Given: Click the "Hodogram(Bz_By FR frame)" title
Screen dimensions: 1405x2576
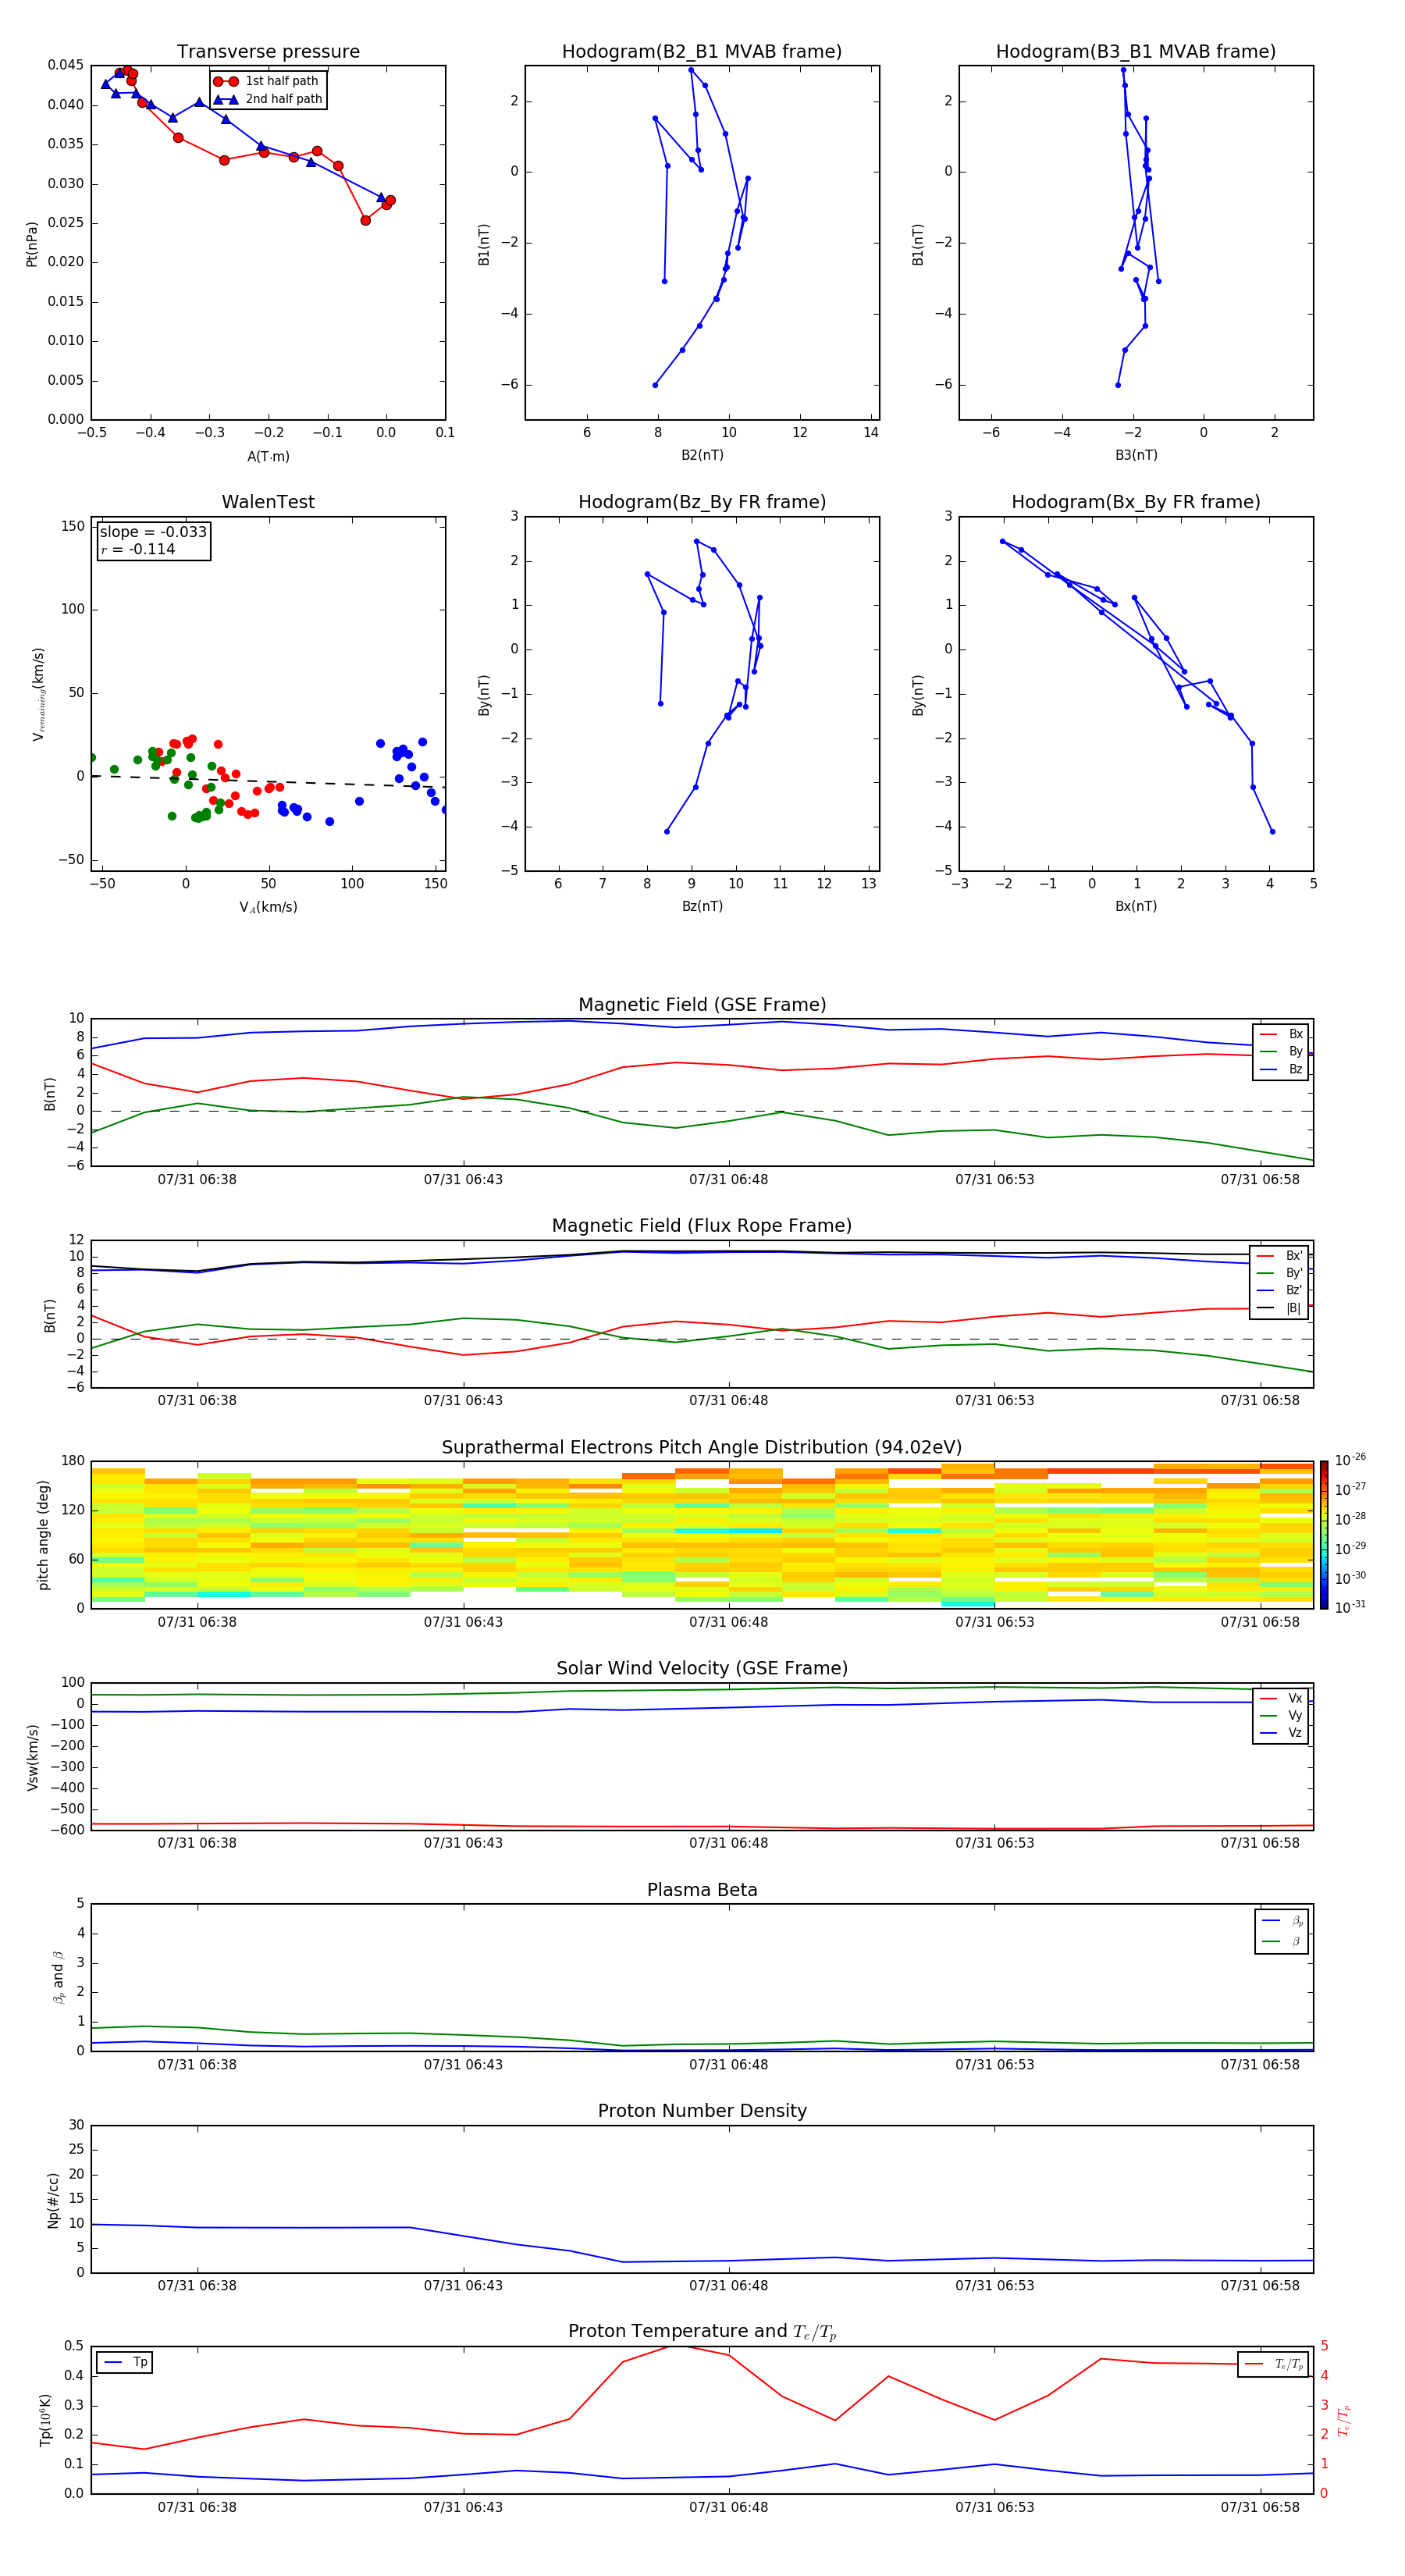Looking at the screenshot, I should click(x=702, y=502).
